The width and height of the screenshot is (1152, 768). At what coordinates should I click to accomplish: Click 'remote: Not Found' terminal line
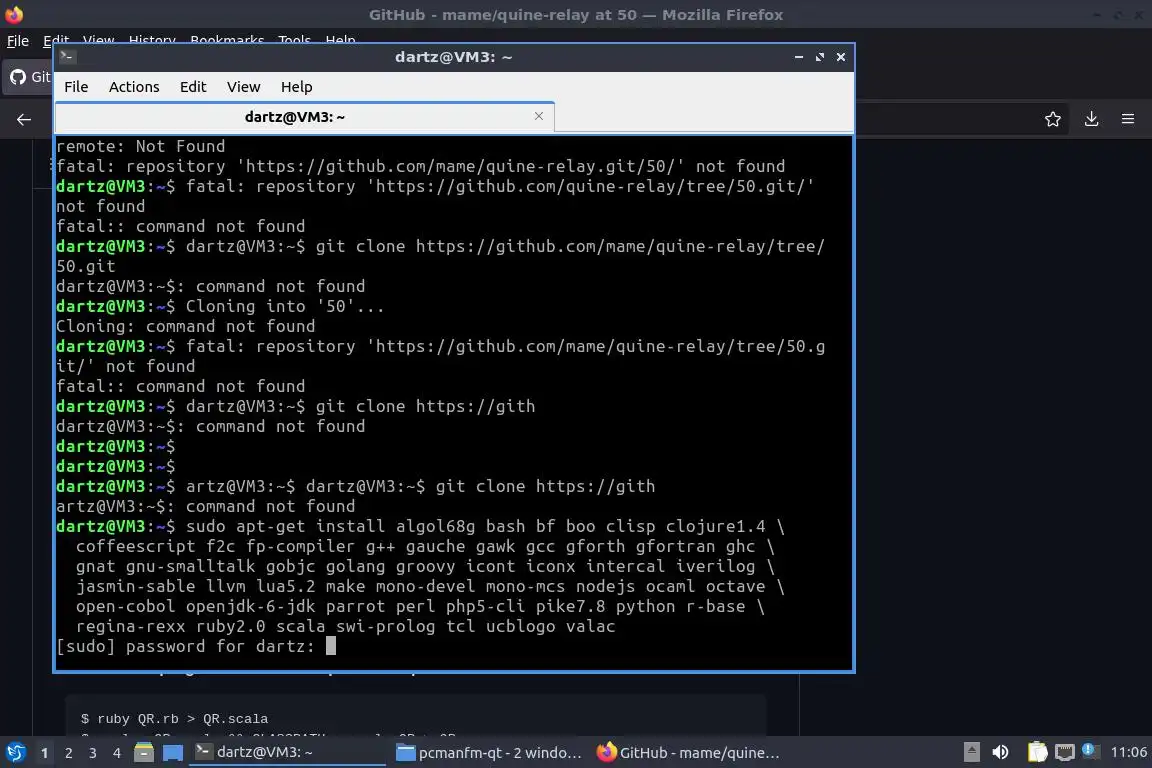pos(140,146)
